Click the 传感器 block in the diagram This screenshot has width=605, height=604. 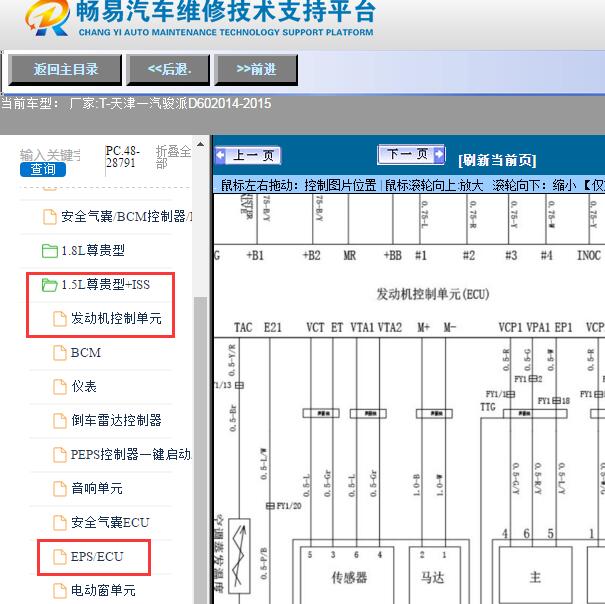[x=349, y=577]
